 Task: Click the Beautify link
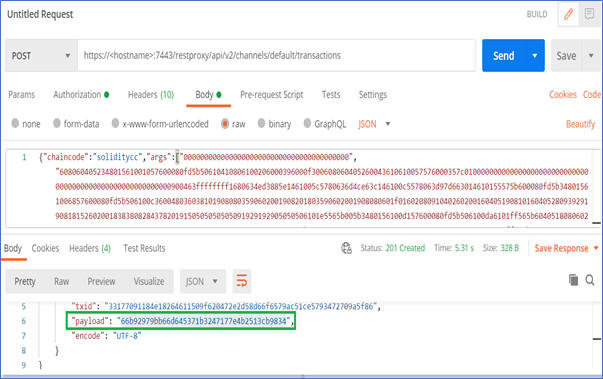580,124
